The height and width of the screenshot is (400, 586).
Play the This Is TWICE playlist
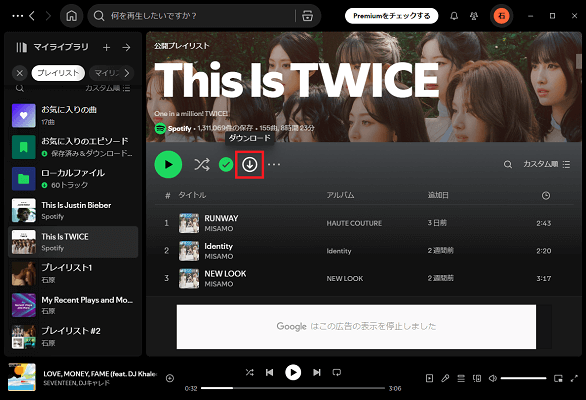tap(168, 164)
